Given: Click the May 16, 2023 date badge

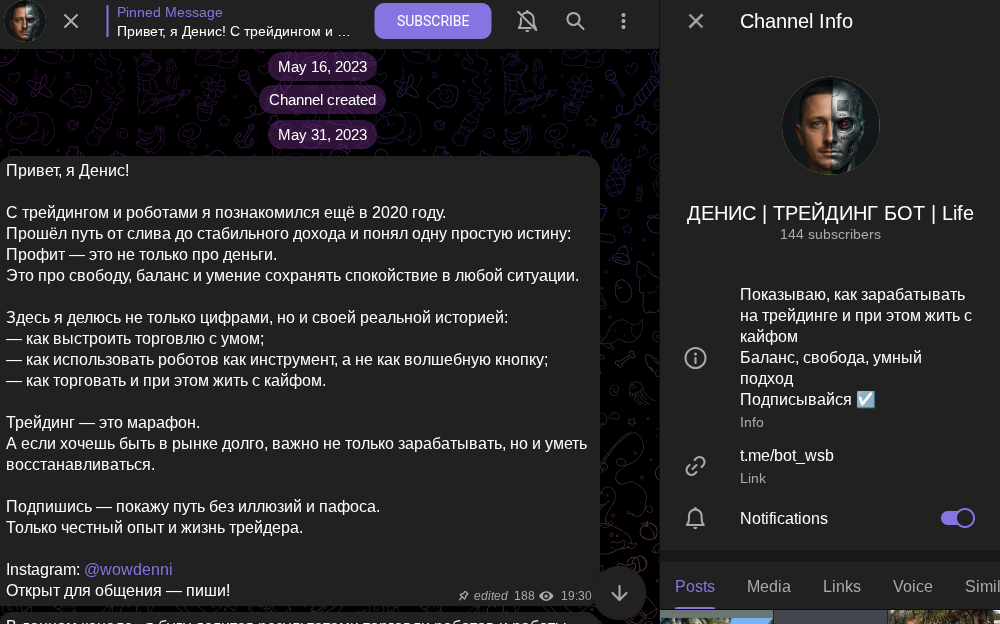Looking at the screenshot, I should tap(322, 67).
